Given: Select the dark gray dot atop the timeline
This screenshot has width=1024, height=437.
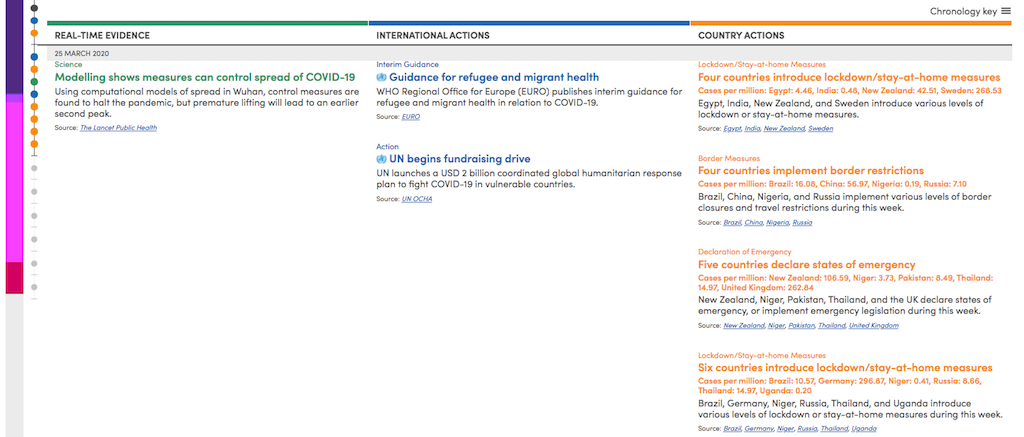Looking at the screenshot, I should tap(34, 8).
